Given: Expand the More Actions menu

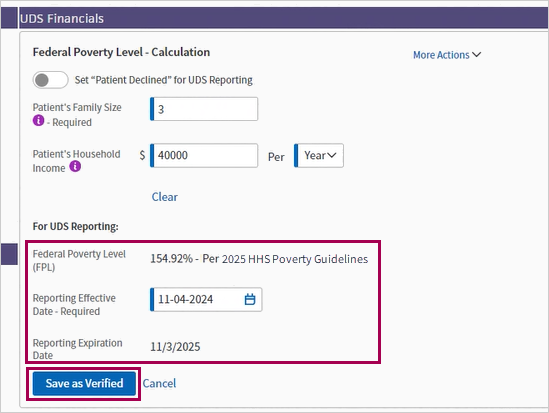Looking at the screenshot, I should tap(447, 55).
